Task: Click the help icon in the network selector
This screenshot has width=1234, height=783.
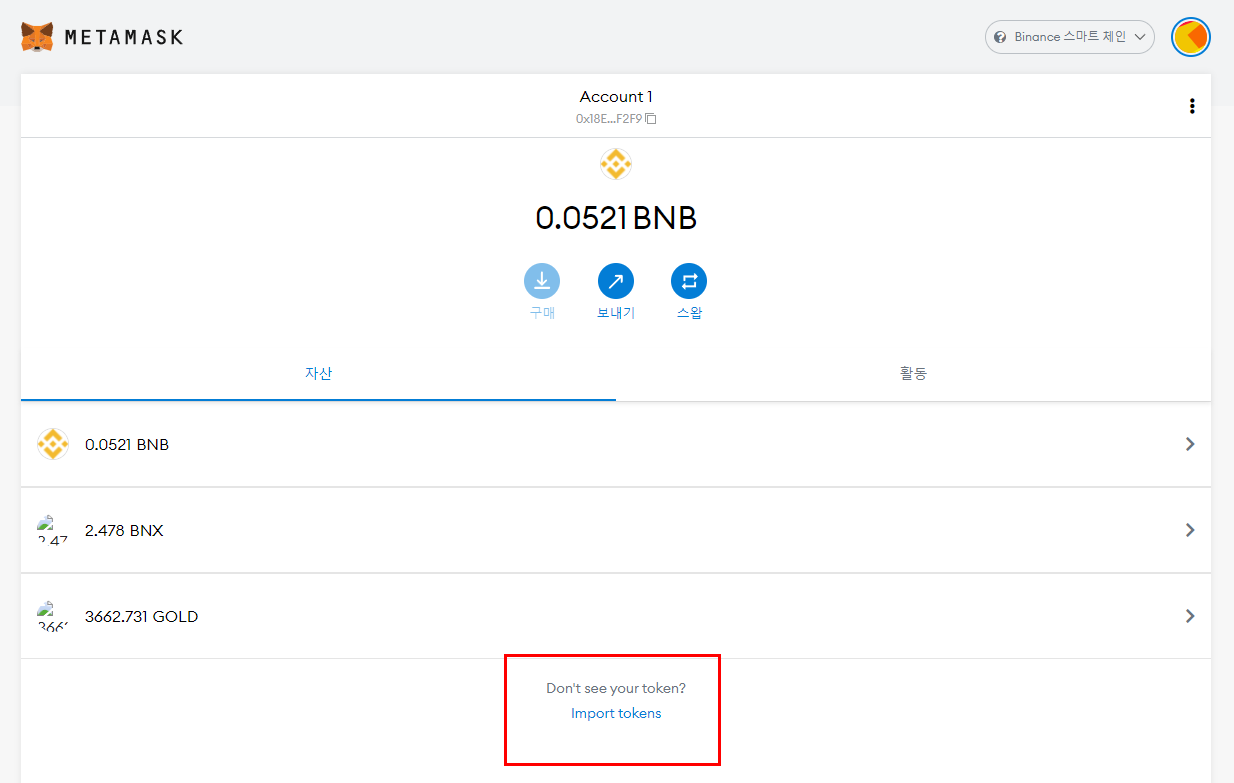Action: point(1000,37)
